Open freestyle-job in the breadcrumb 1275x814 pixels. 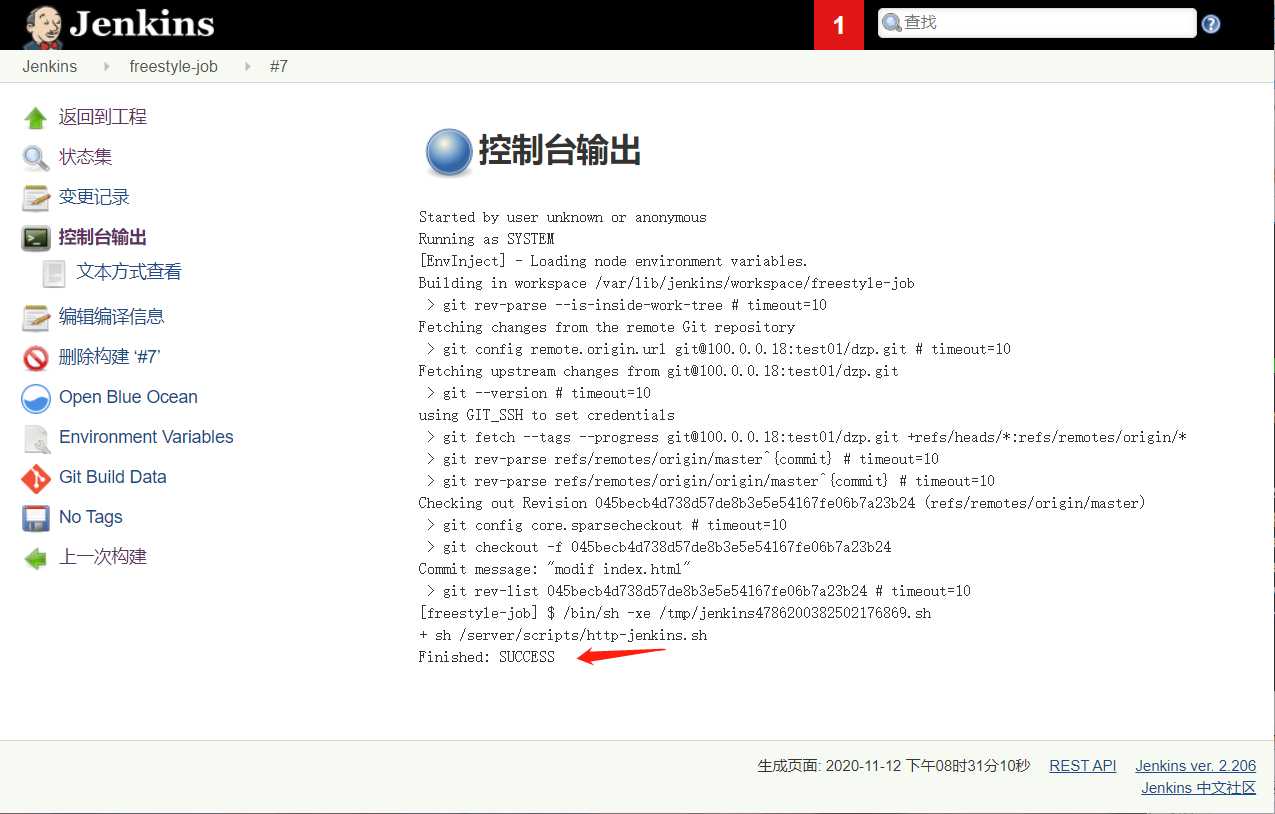(173, 66)
